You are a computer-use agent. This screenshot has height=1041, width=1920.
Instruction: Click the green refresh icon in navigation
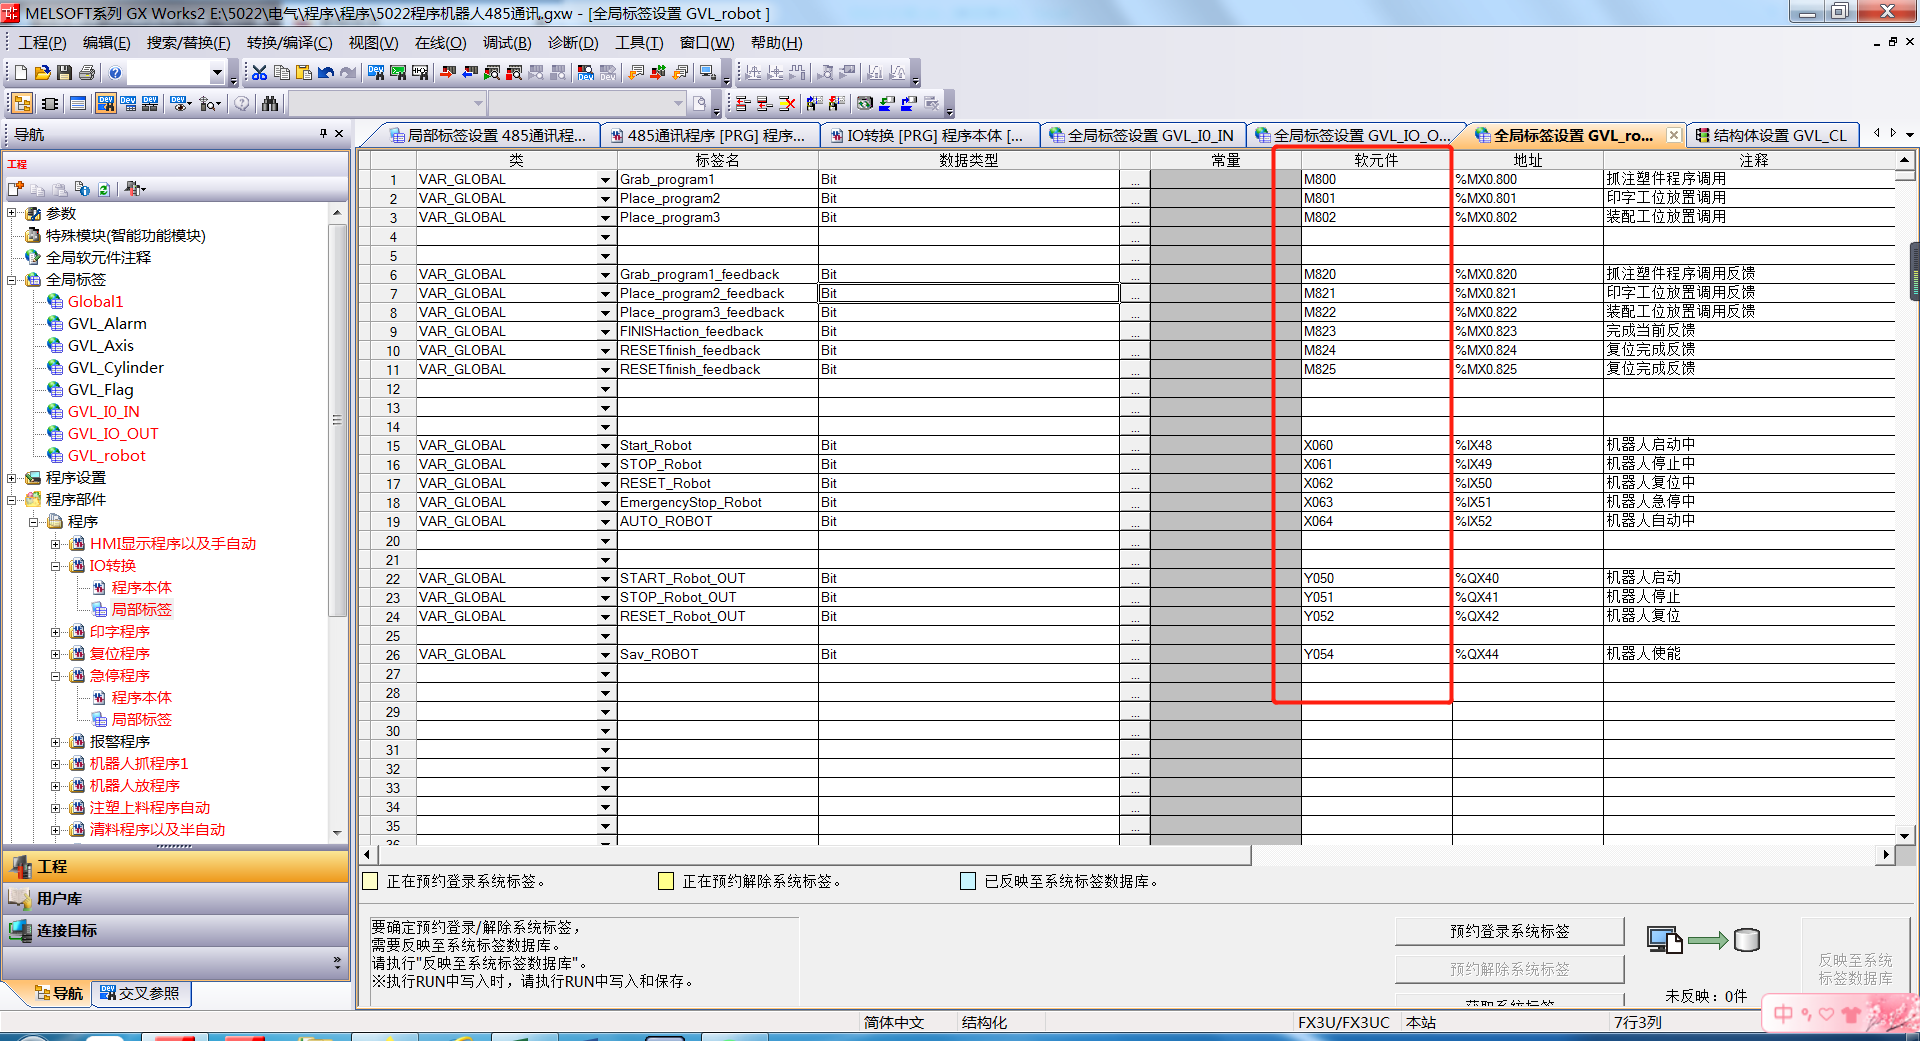(x=104, y=189)
